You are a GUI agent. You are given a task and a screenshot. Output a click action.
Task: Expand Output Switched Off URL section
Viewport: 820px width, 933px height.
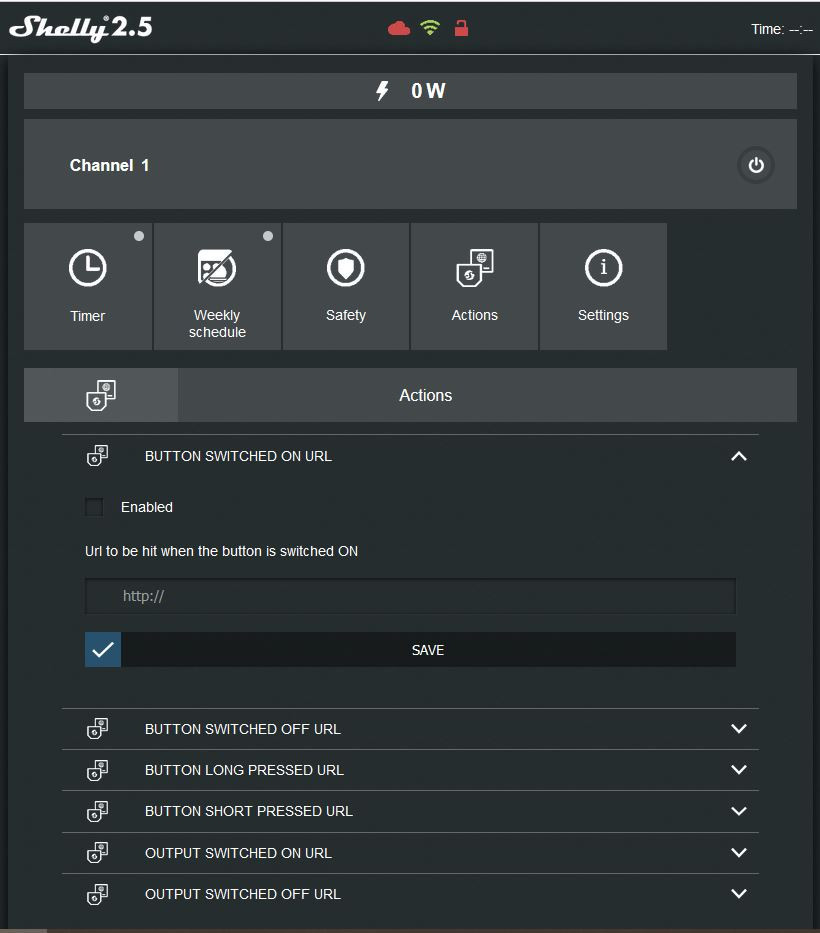click(739, 894)
